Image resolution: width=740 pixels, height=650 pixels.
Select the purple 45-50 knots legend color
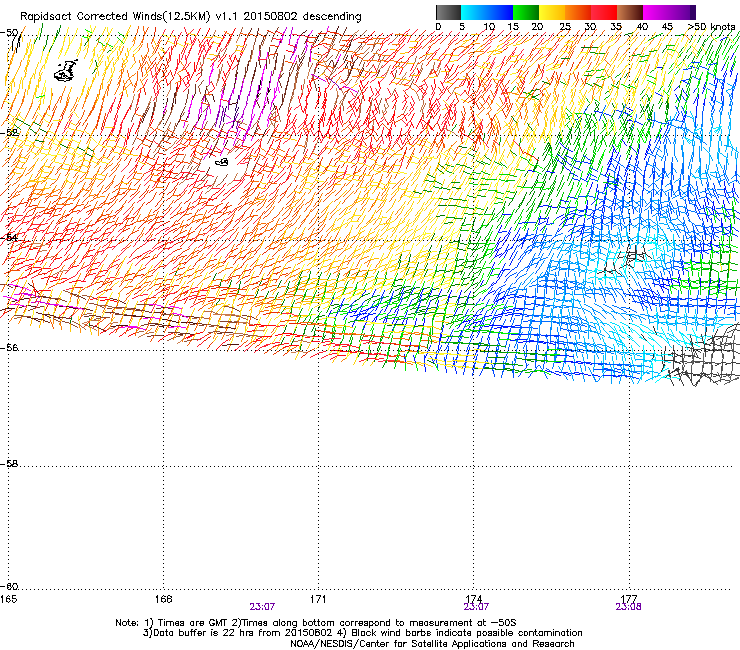click(x=682, y=12)
